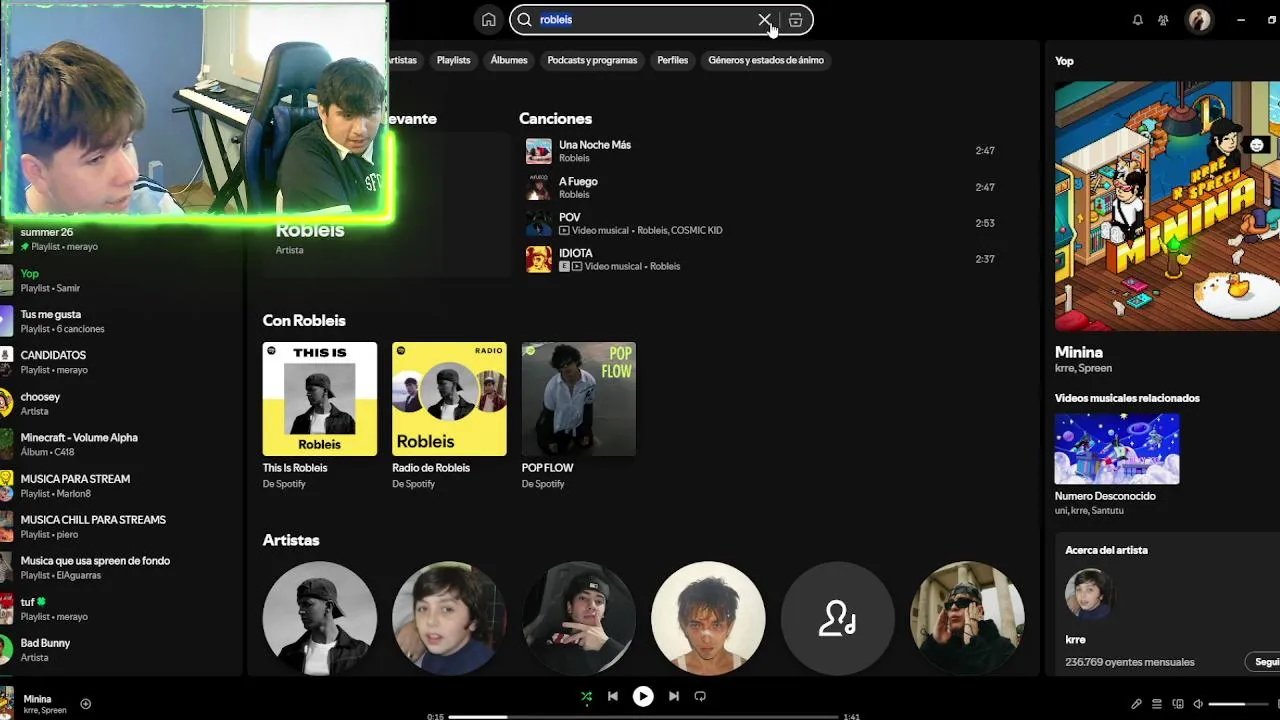Open the play queue icon

[x=1157, y=704]
